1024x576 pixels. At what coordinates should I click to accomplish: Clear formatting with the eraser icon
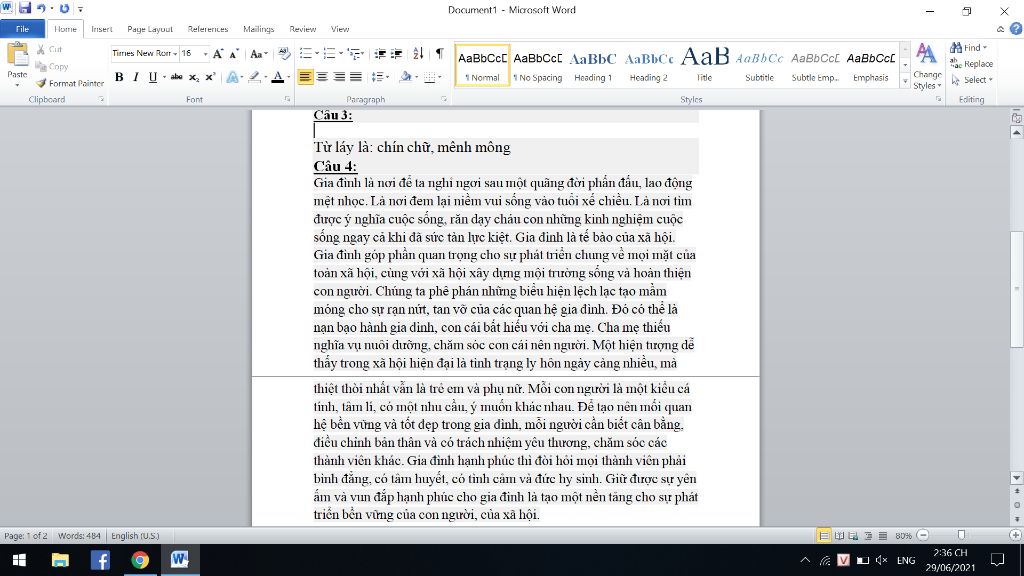point(283,54)
